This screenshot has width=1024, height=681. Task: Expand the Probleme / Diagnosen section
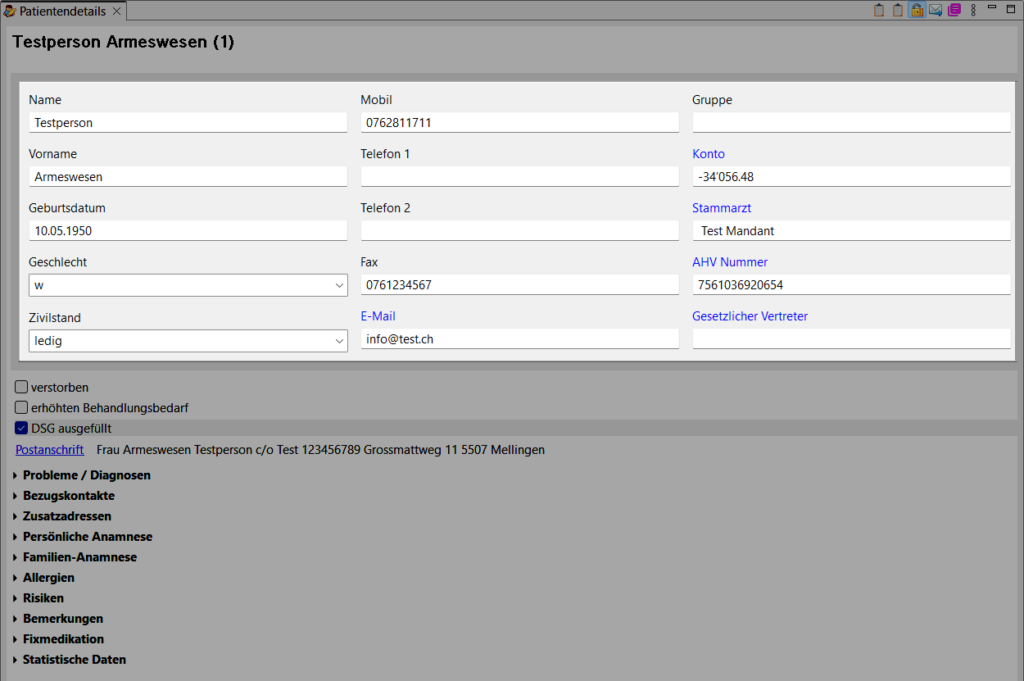pyautogui.click(x=87, y=475)
